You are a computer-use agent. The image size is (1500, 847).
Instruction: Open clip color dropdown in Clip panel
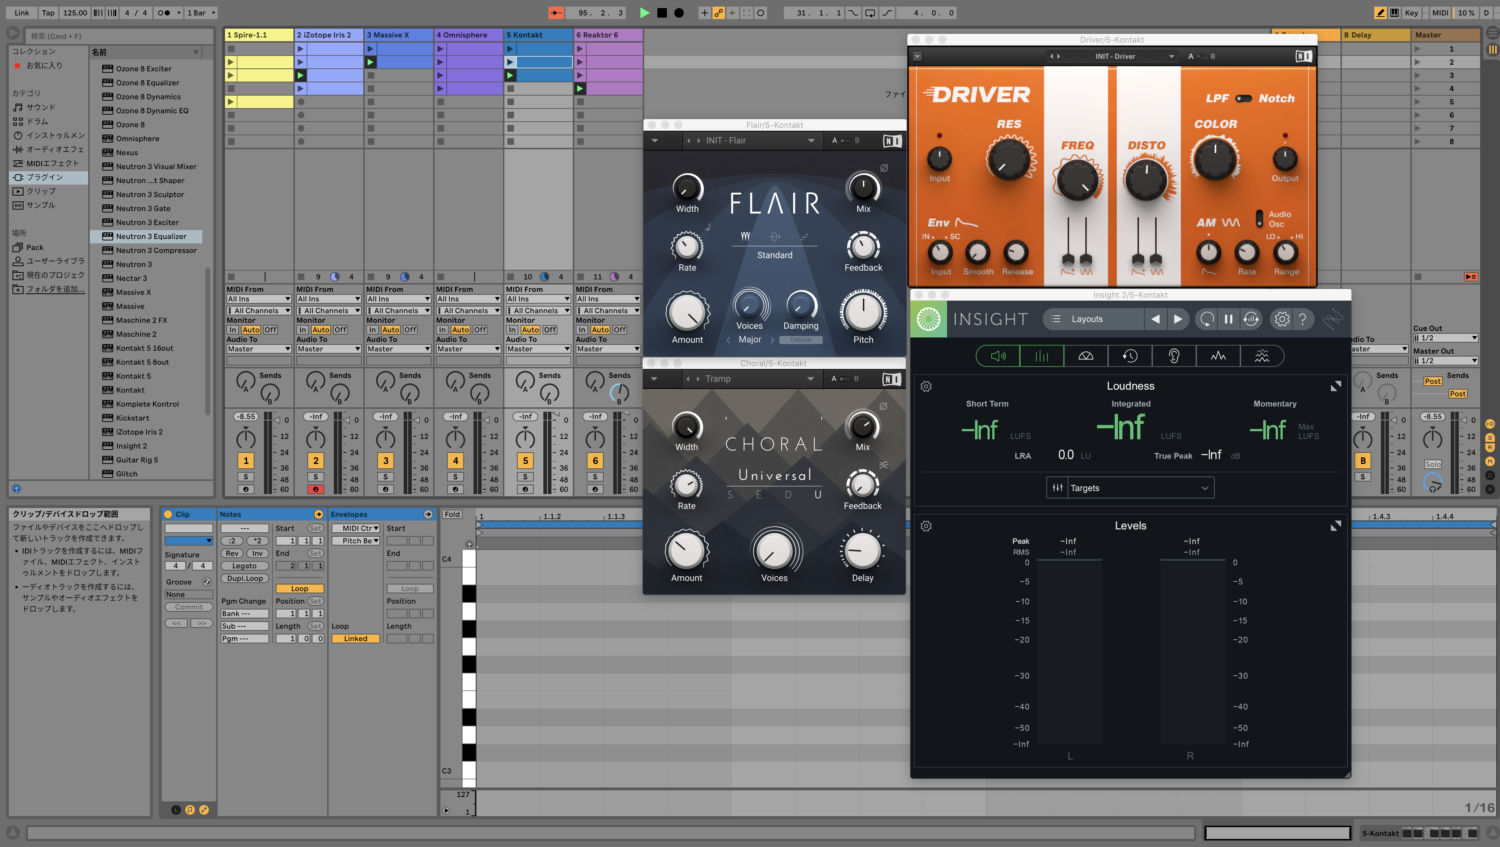189,541
